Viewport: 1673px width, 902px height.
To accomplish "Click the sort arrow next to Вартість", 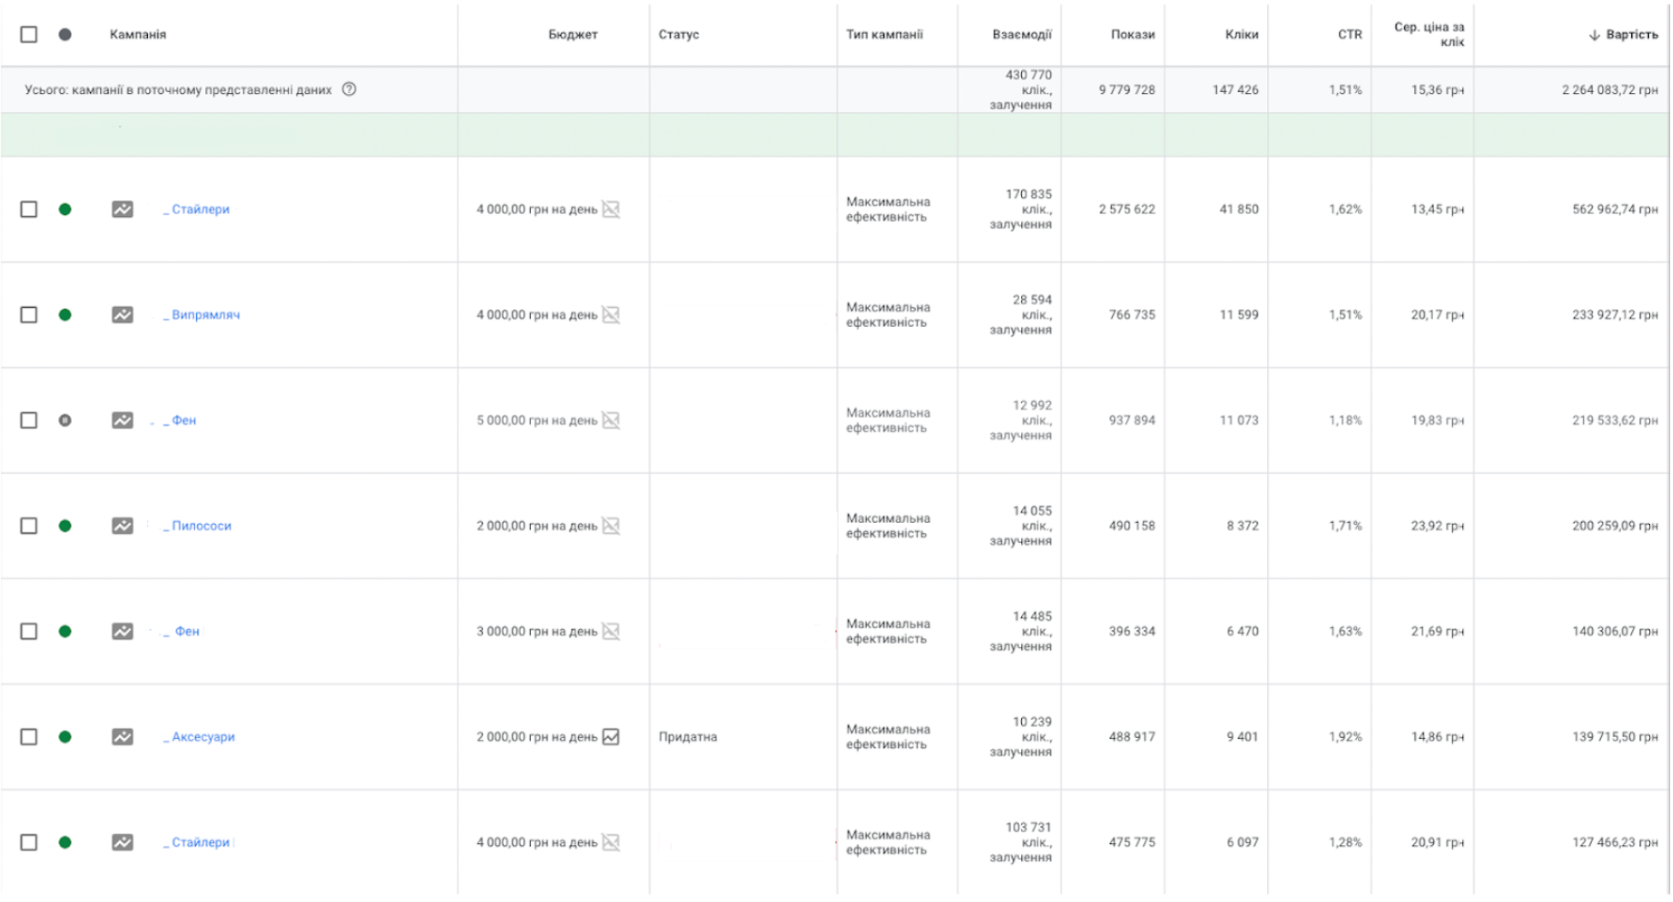I will click(1594, 35).
